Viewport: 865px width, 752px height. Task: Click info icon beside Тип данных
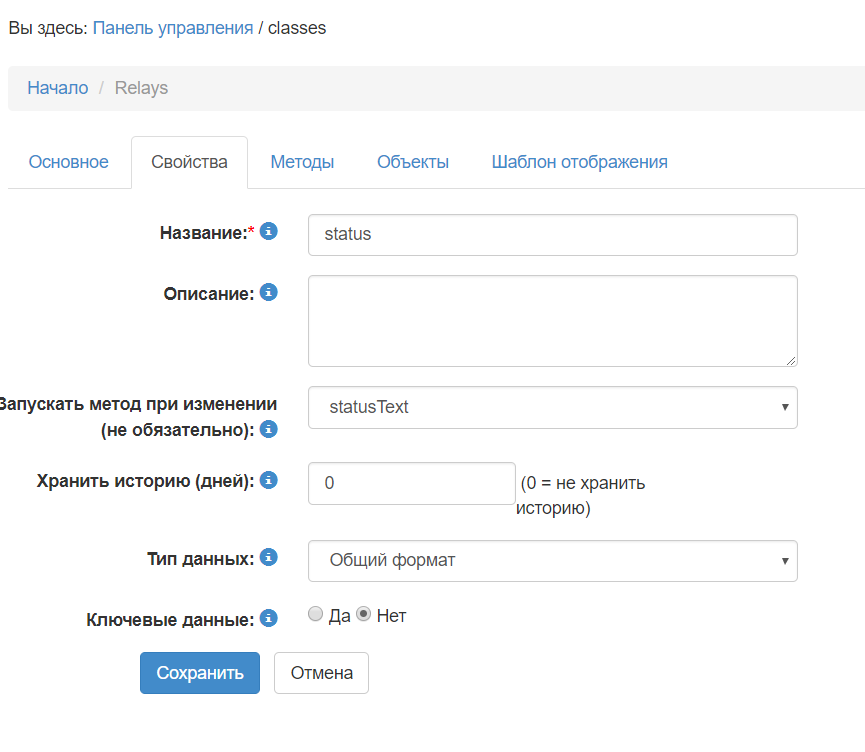pyautogui.click(x=269, y=557)
